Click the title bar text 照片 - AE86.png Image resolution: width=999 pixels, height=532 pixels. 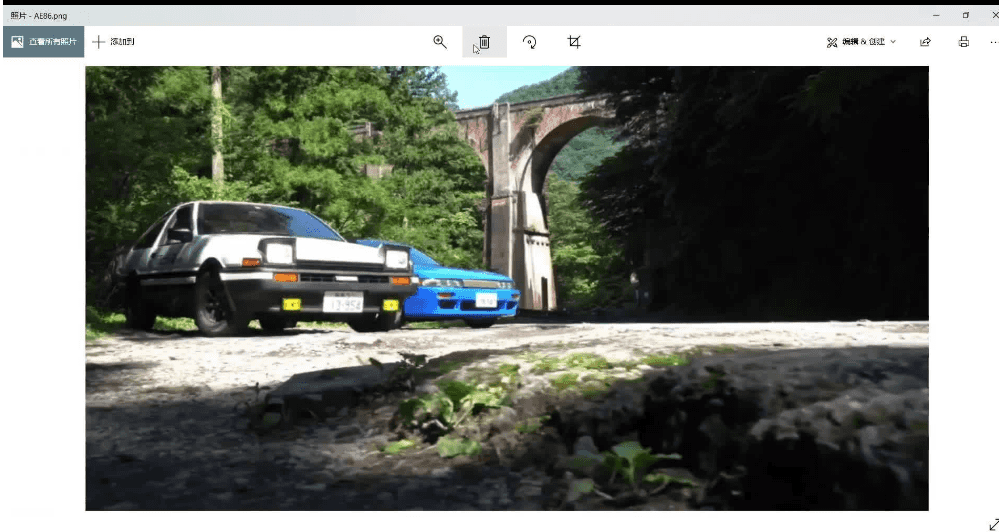coord(39,15)
